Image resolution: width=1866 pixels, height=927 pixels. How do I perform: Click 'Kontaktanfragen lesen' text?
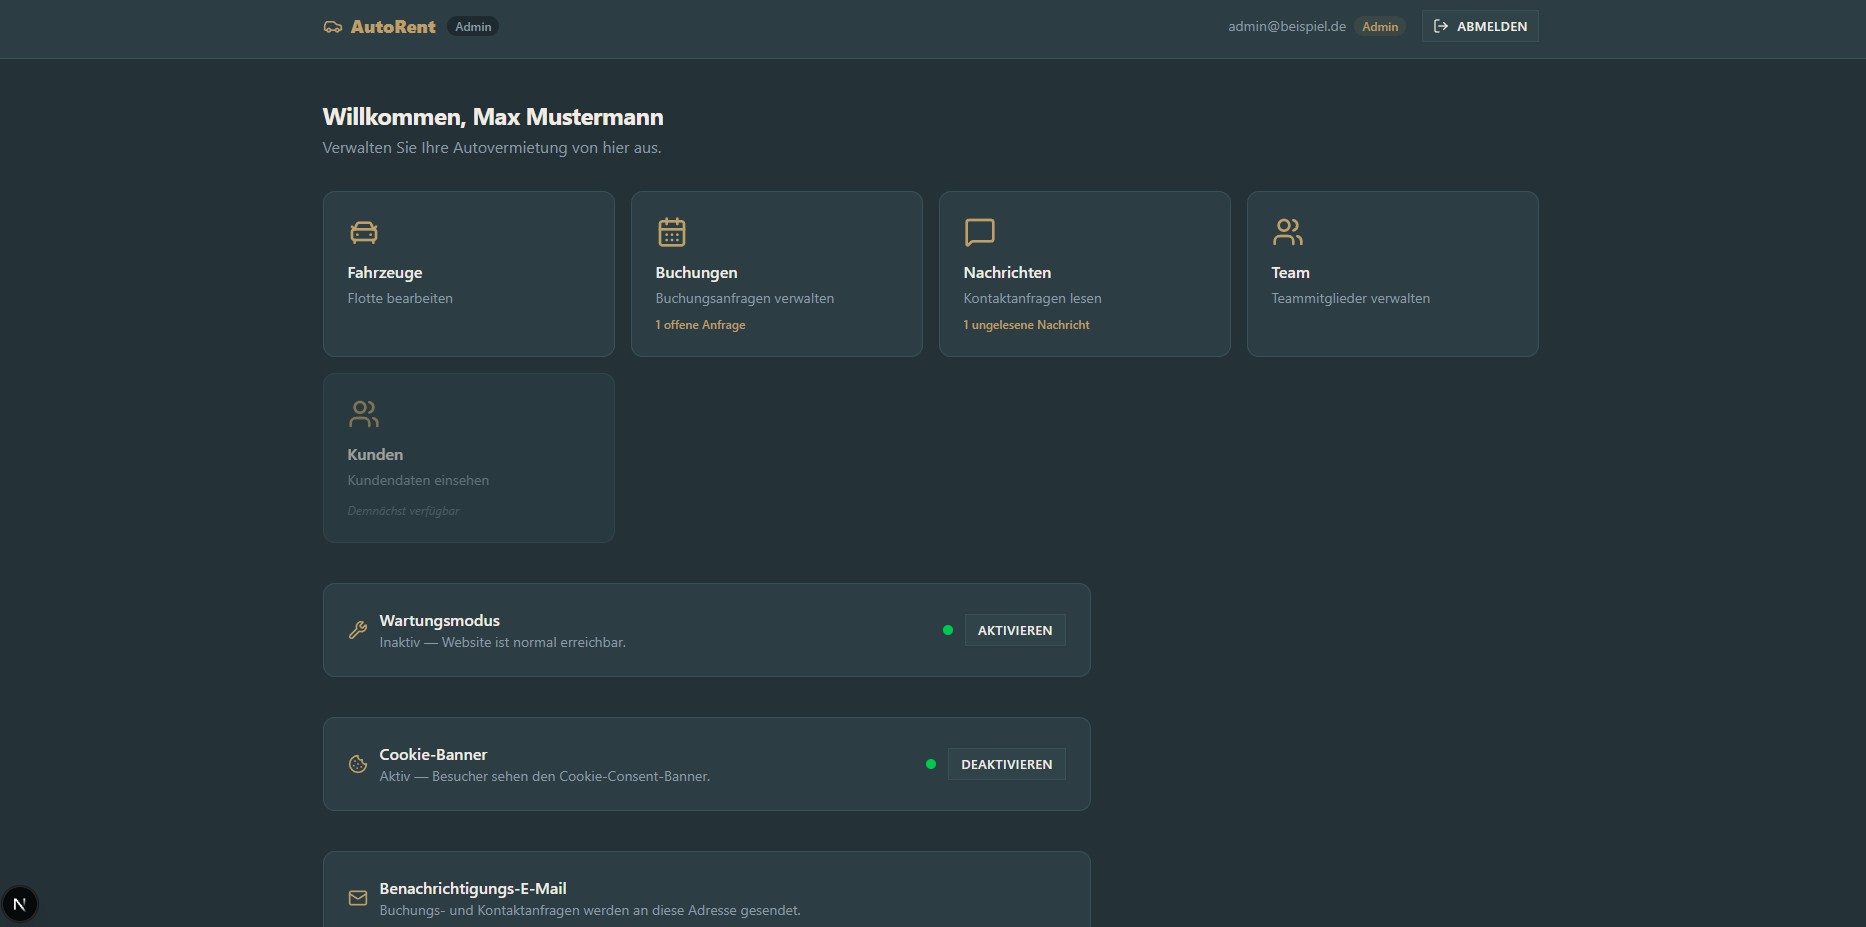click(x=1032, y=298)
